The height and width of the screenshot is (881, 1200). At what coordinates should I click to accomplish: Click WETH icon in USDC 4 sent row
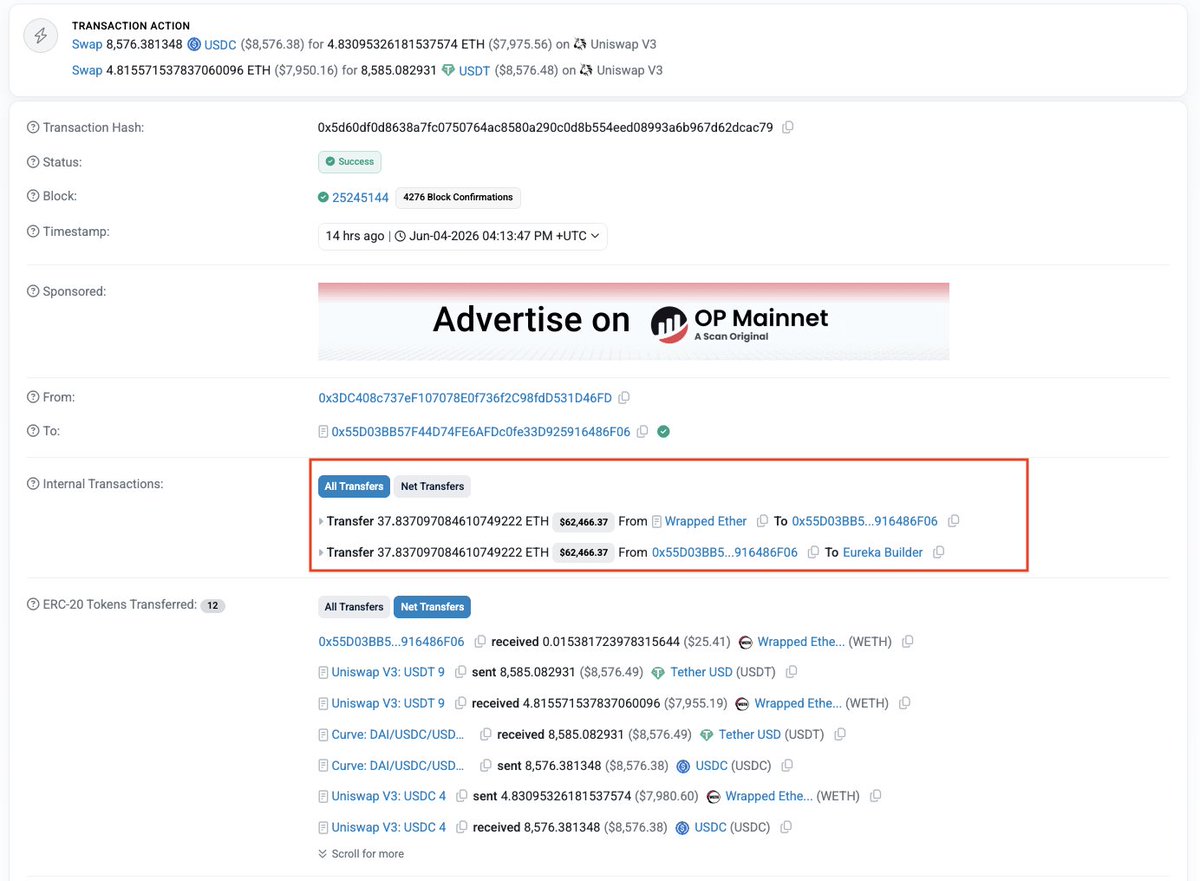point(714,797)
